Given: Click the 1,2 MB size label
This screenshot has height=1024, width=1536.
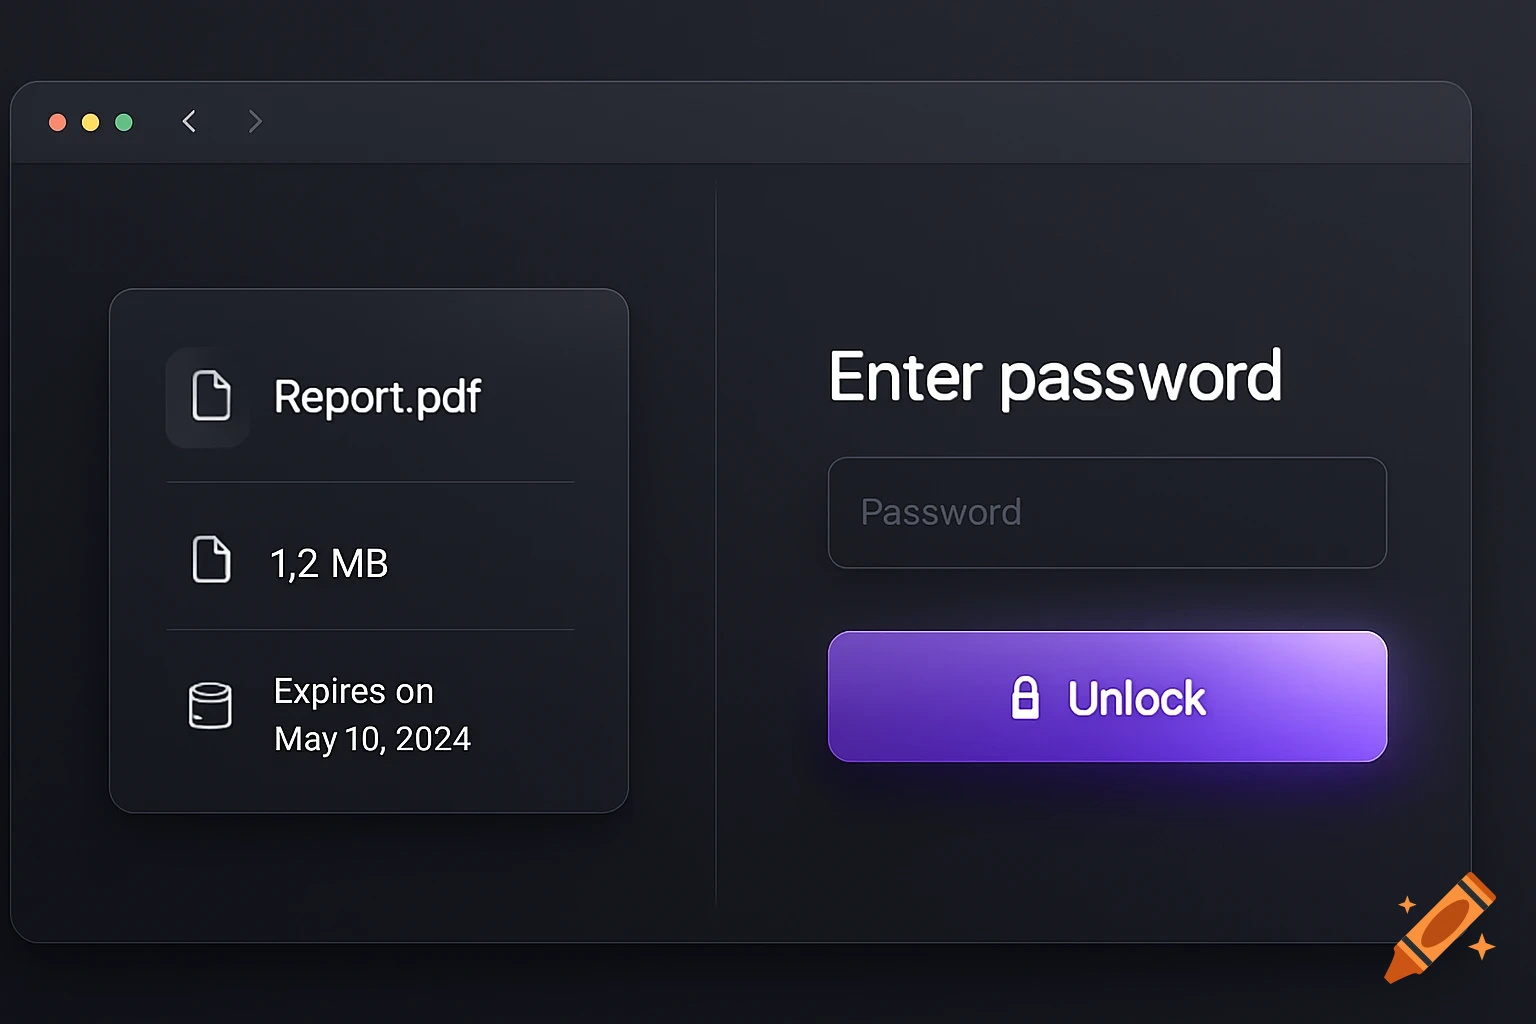Looking at the screenshot, I should click(329, 562).
